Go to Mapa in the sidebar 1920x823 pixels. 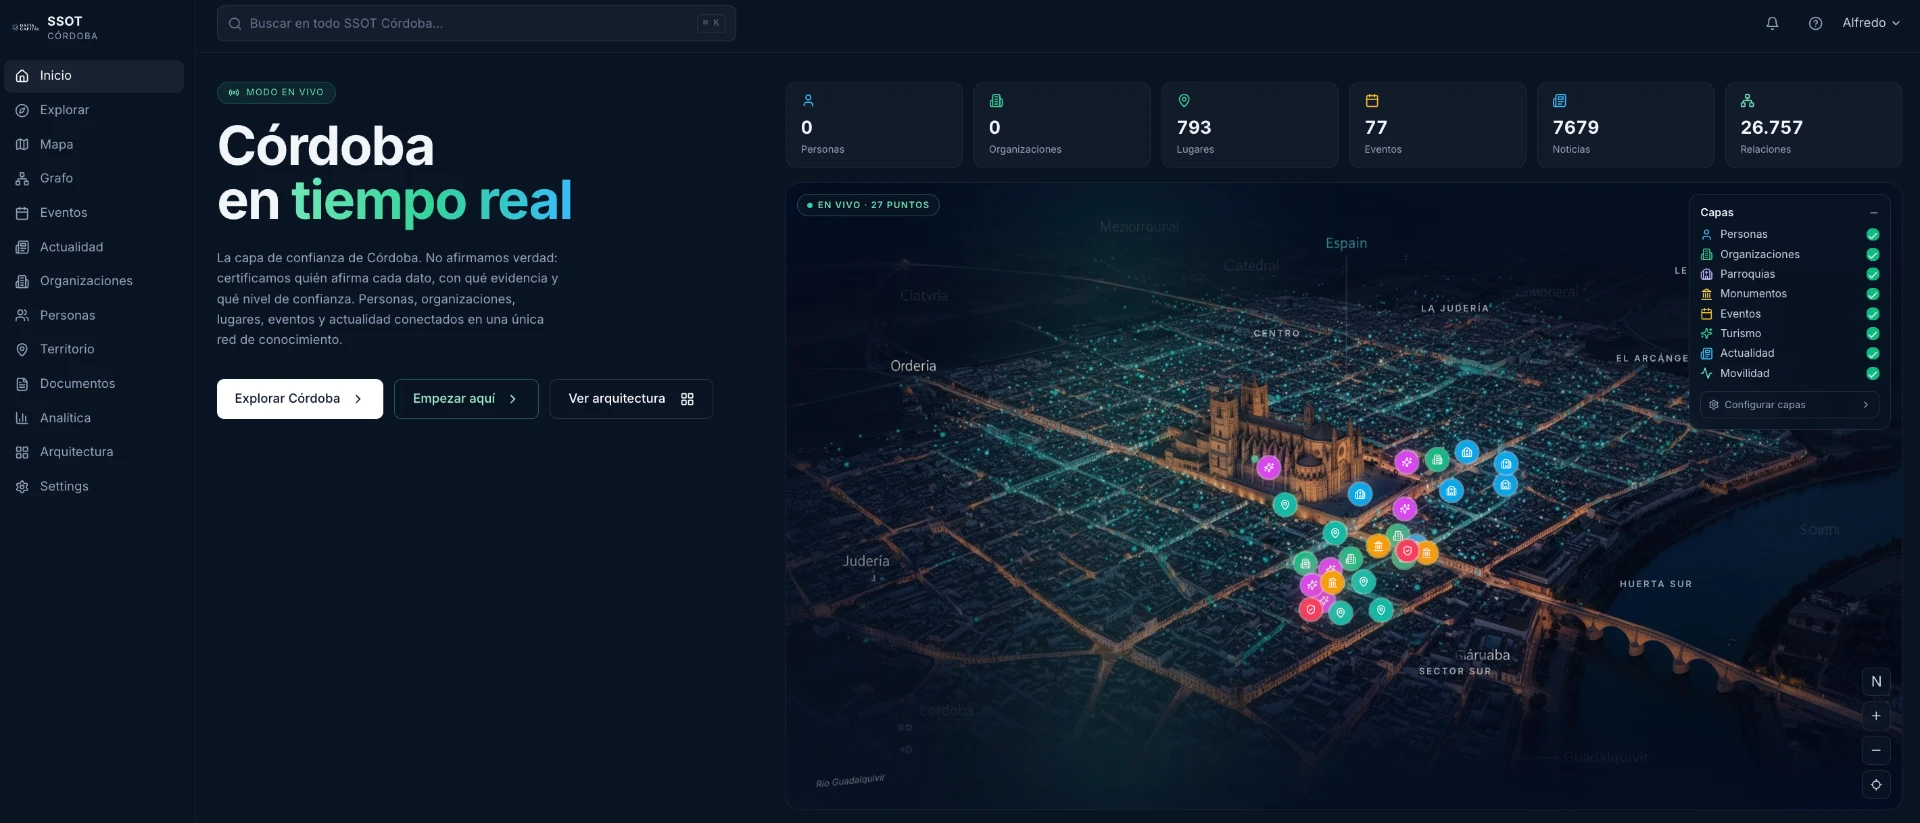[94, 144]
